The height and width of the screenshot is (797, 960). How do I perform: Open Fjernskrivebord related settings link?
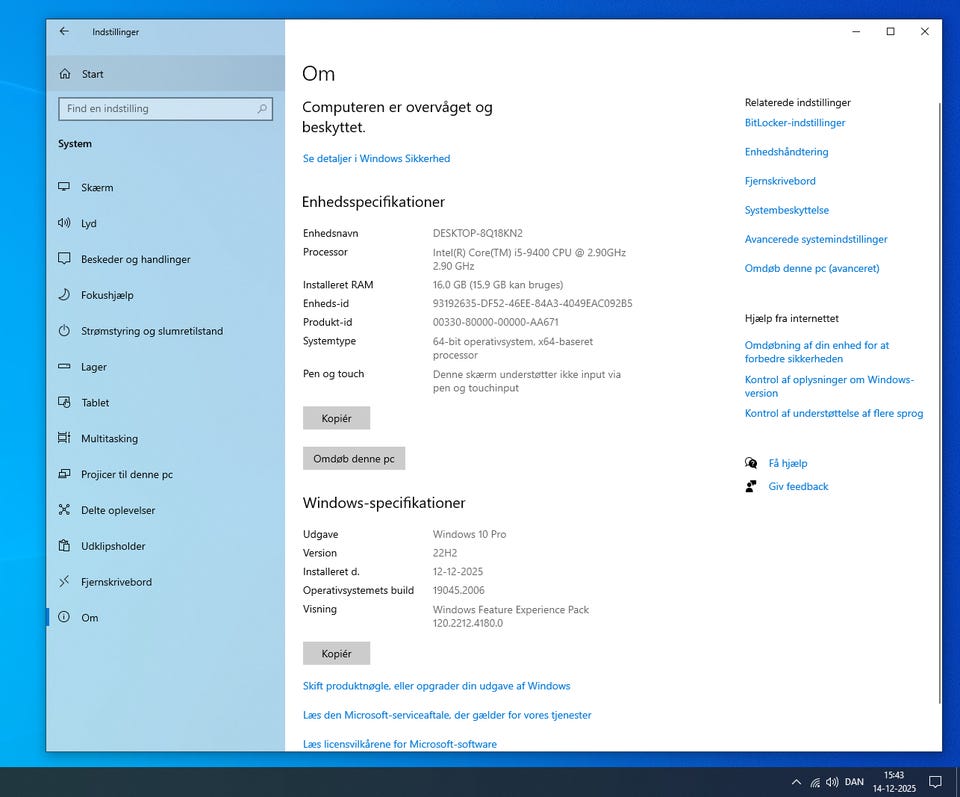780,181
